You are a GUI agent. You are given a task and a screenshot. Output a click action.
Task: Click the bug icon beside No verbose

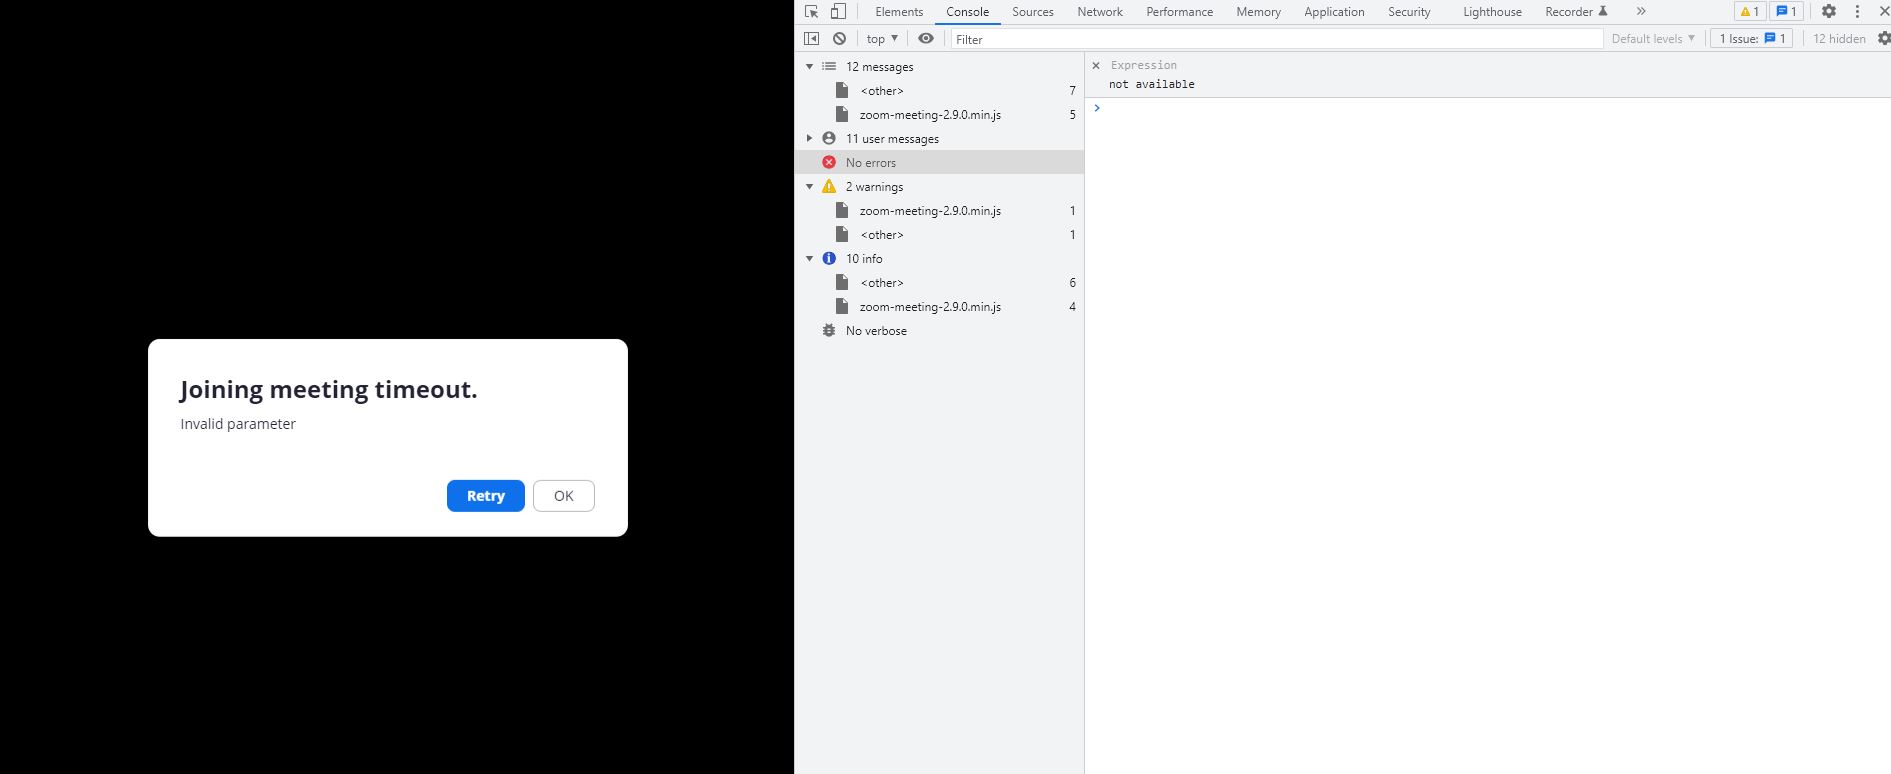(x=829, y=331)
